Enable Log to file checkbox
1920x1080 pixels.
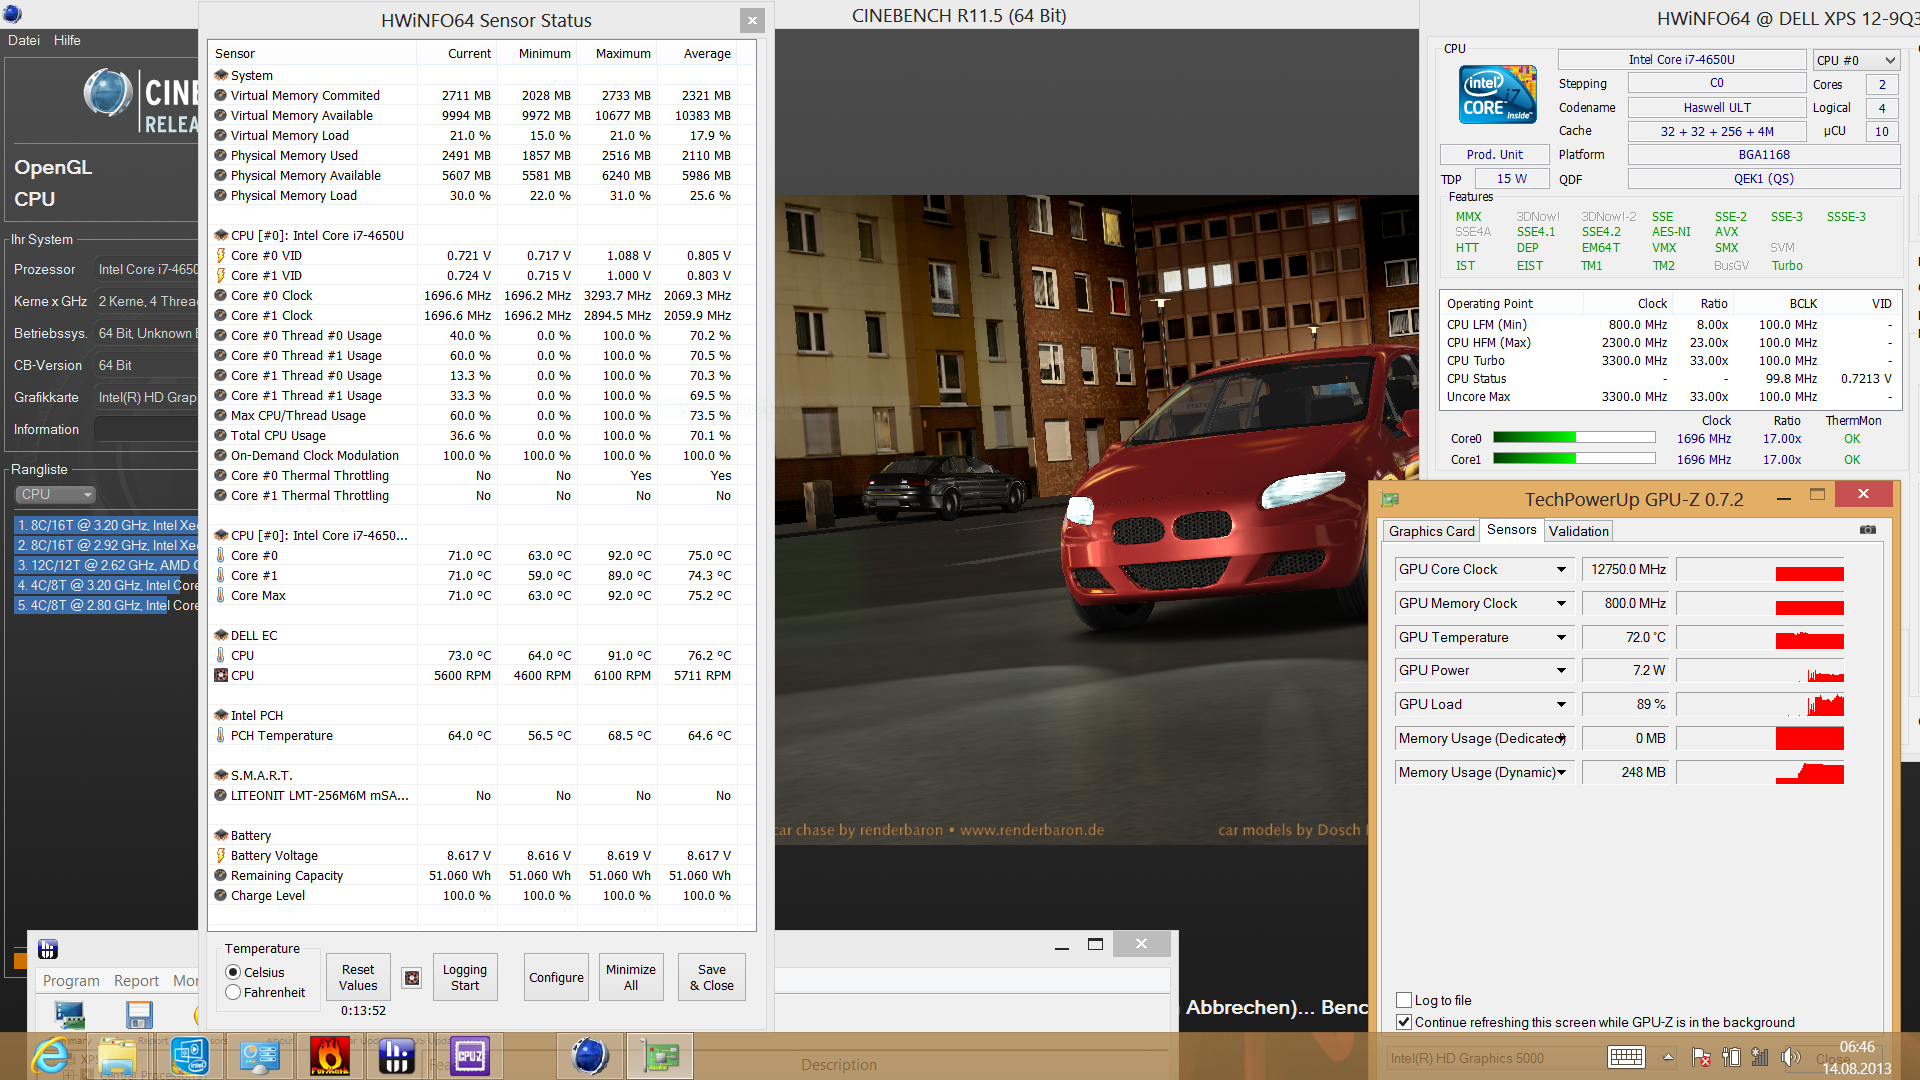[1404, 1000]
